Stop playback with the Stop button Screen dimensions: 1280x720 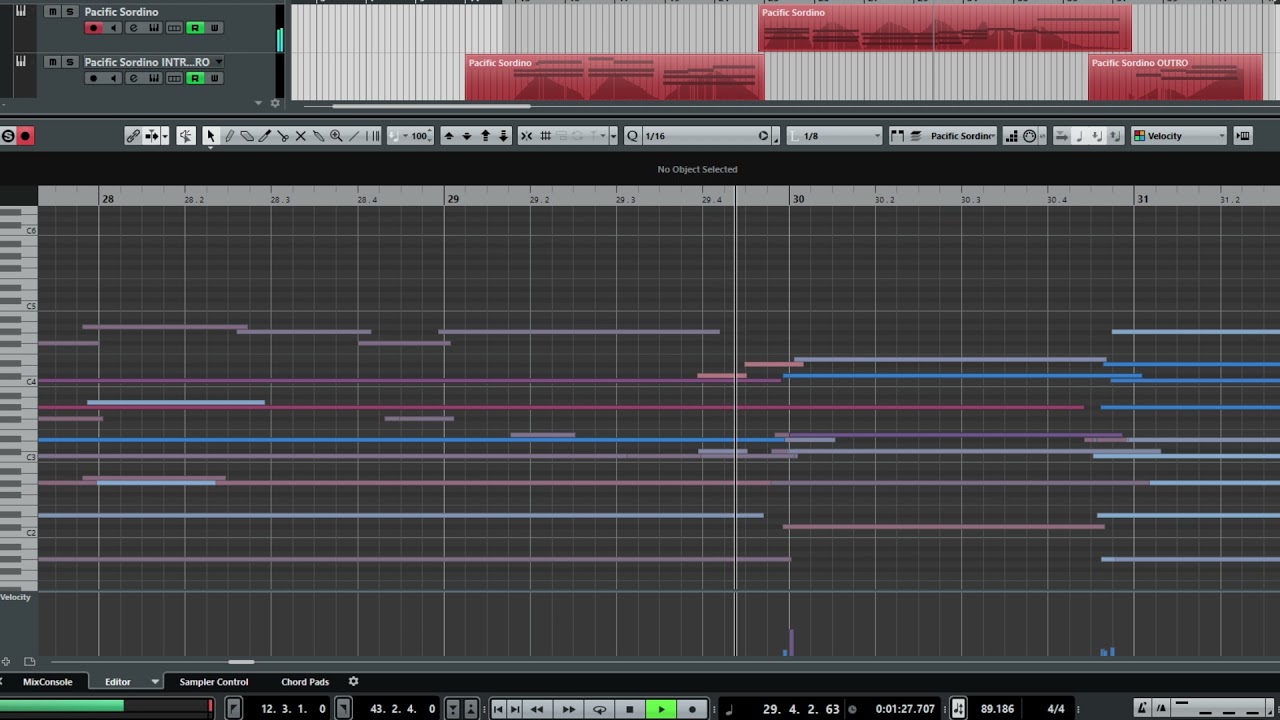click(x=630, y=709)
